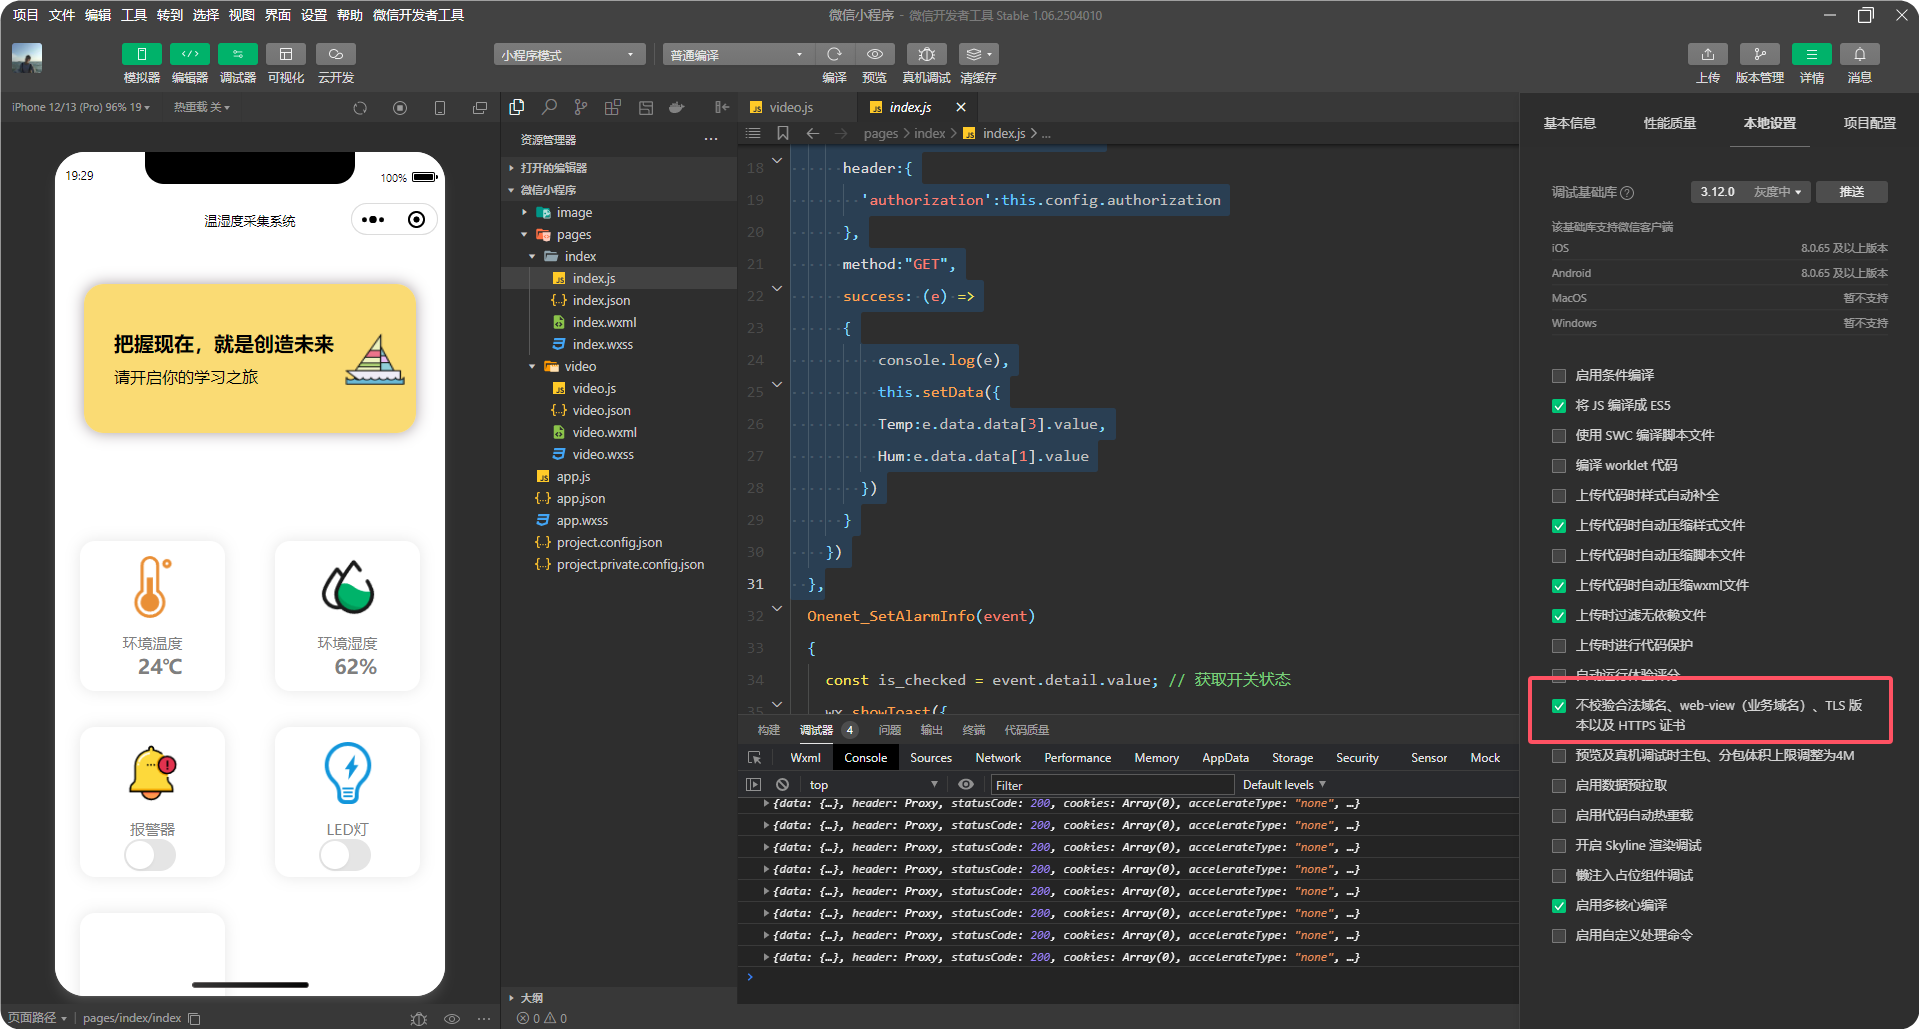Clear console with the clear icon
Viewport: 1919px width, 1029px height.
782,785
